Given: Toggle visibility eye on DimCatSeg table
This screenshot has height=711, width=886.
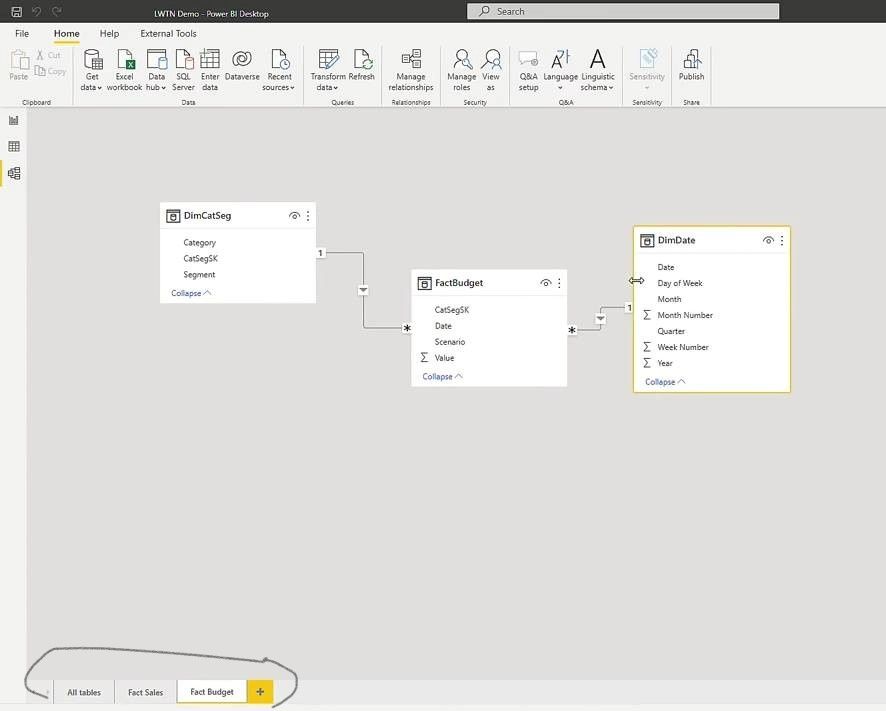Looking at the screenshot, I should point(294,216).
